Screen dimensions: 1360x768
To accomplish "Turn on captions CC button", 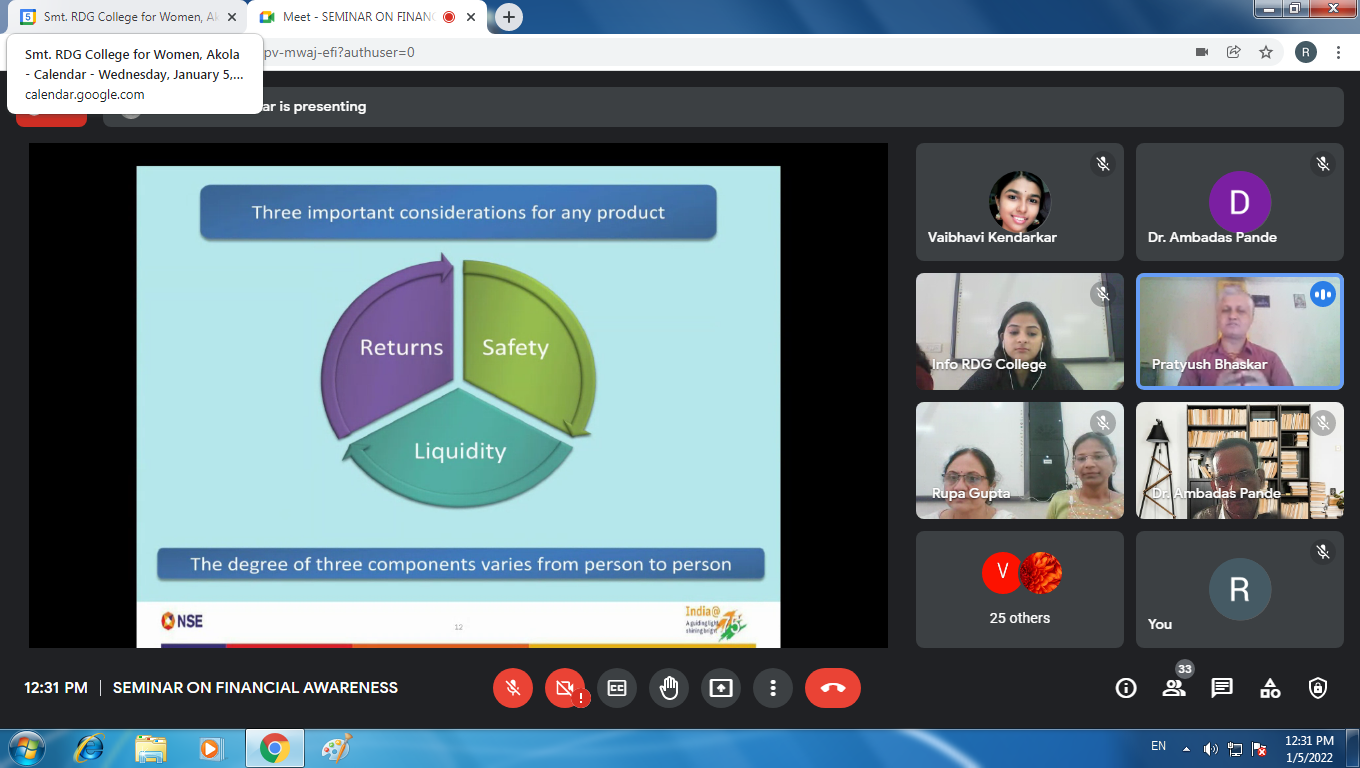I will coord(617,688).
